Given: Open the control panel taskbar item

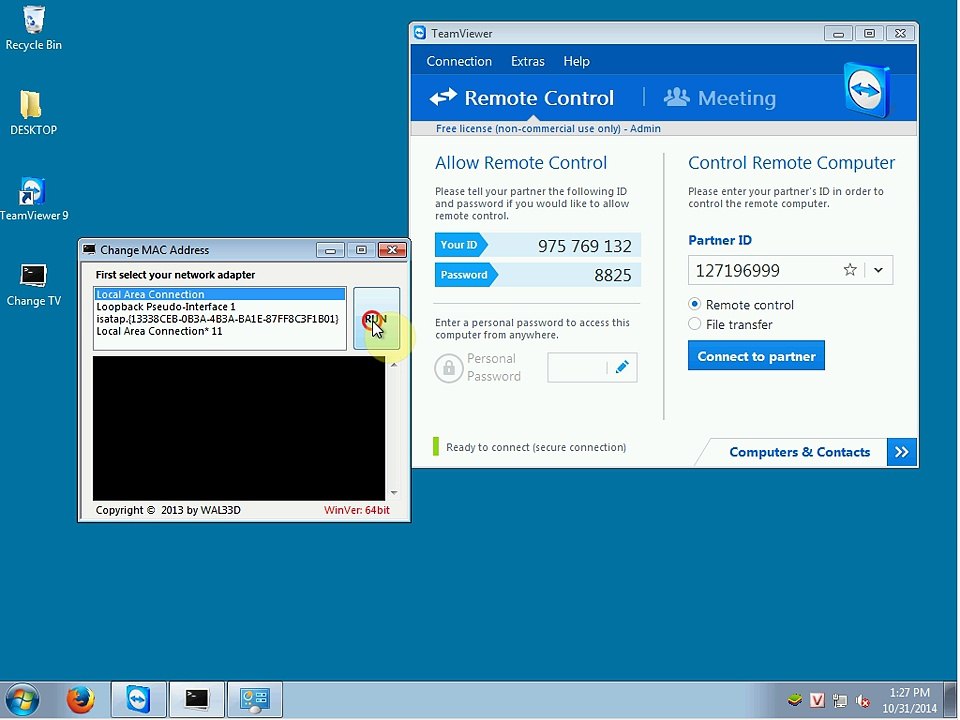Looking at the screenshot, I should 255,699.
